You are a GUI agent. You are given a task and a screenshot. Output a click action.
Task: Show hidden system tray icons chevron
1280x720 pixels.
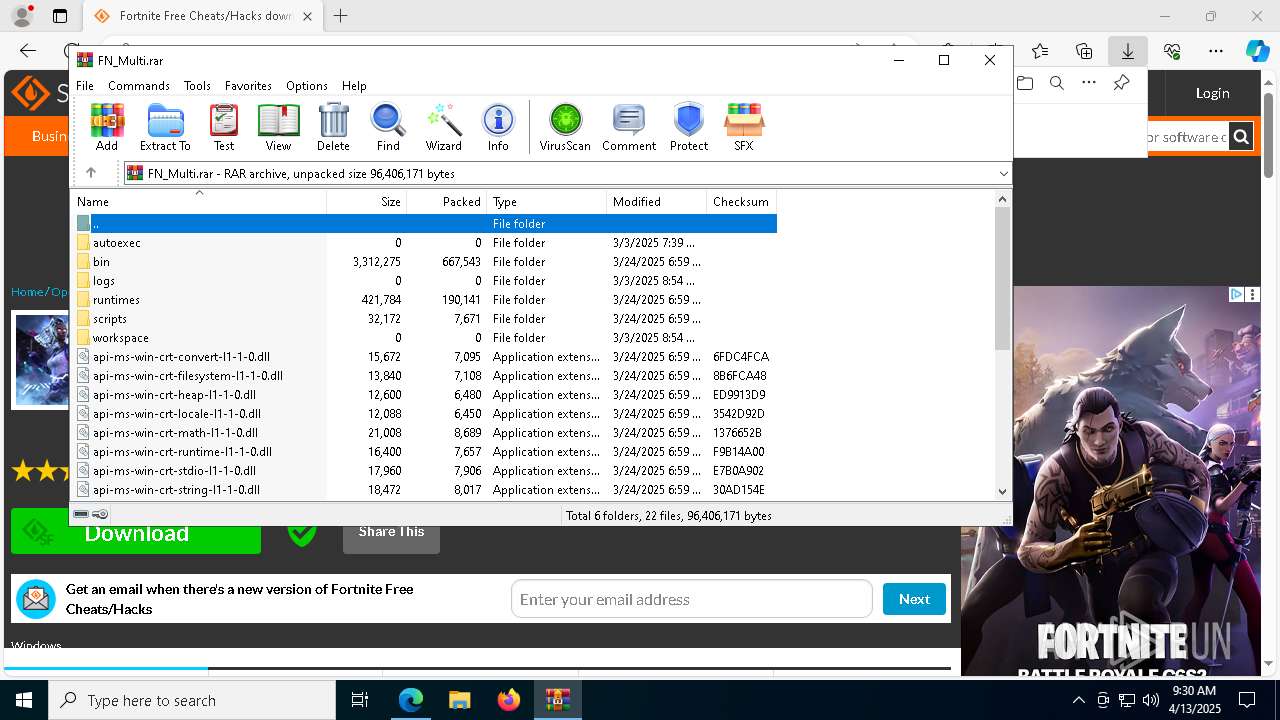(1078, 700)
